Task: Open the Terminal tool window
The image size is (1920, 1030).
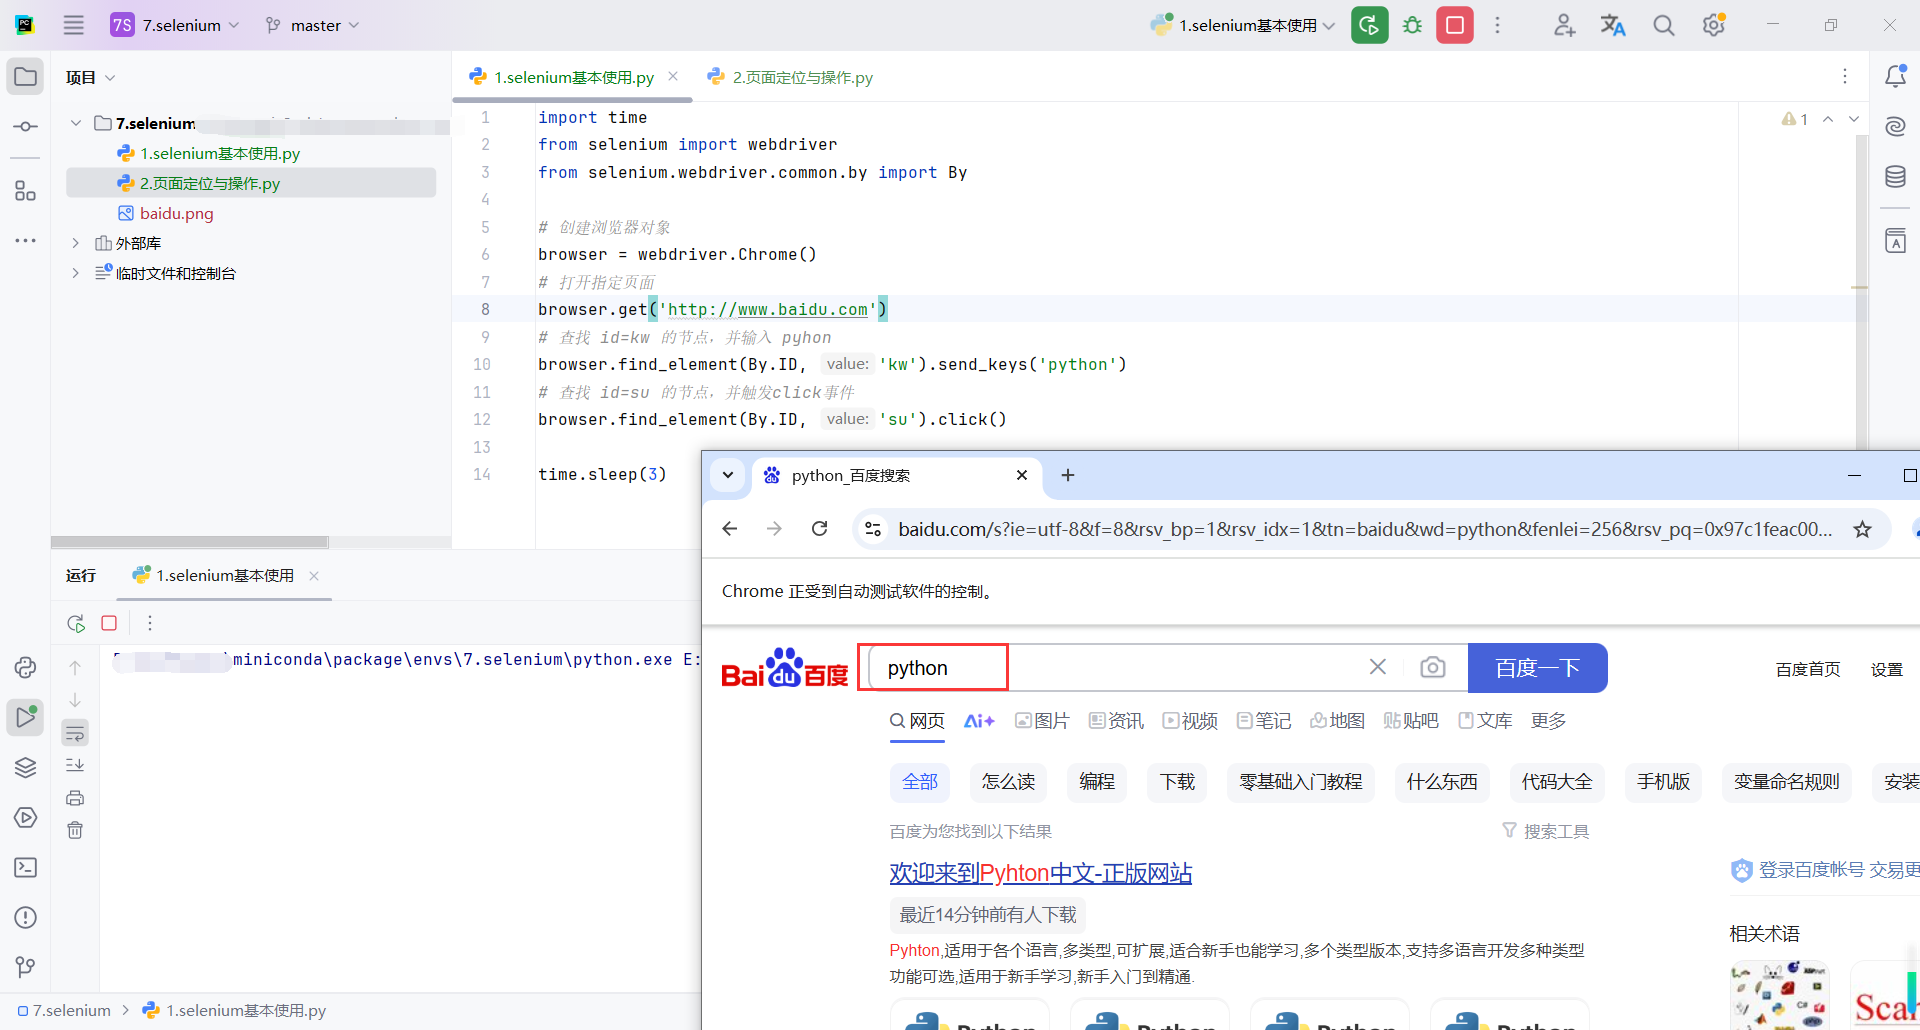Action: pos(25,867)
